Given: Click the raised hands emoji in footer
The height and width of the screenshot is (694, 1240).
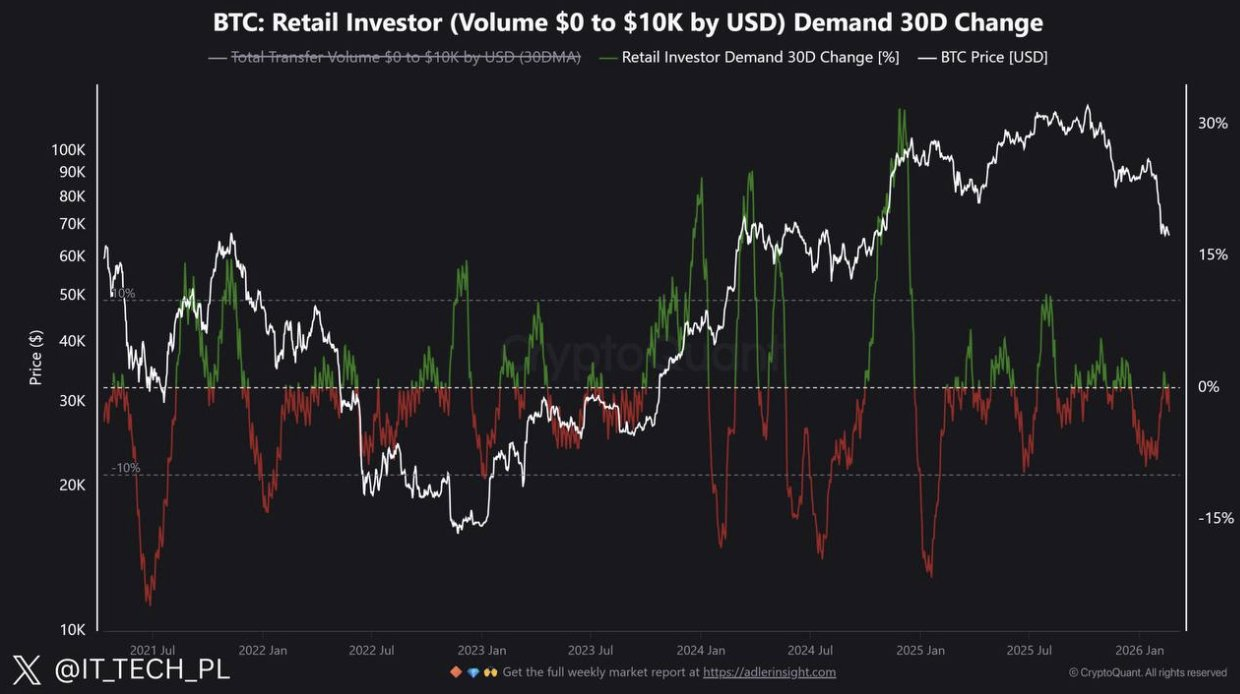Looking at the screenshot, I should tap(490, 672).
